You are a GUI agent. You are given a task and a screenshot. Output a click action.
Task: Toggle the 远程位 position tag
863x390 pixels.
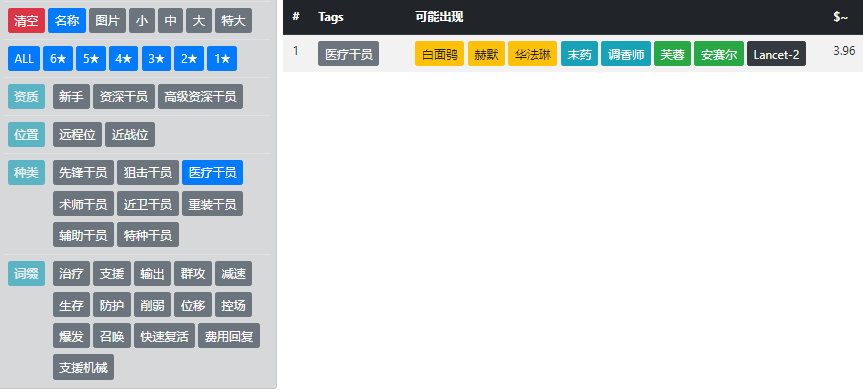pyautogui.click(x=78, y=135)
